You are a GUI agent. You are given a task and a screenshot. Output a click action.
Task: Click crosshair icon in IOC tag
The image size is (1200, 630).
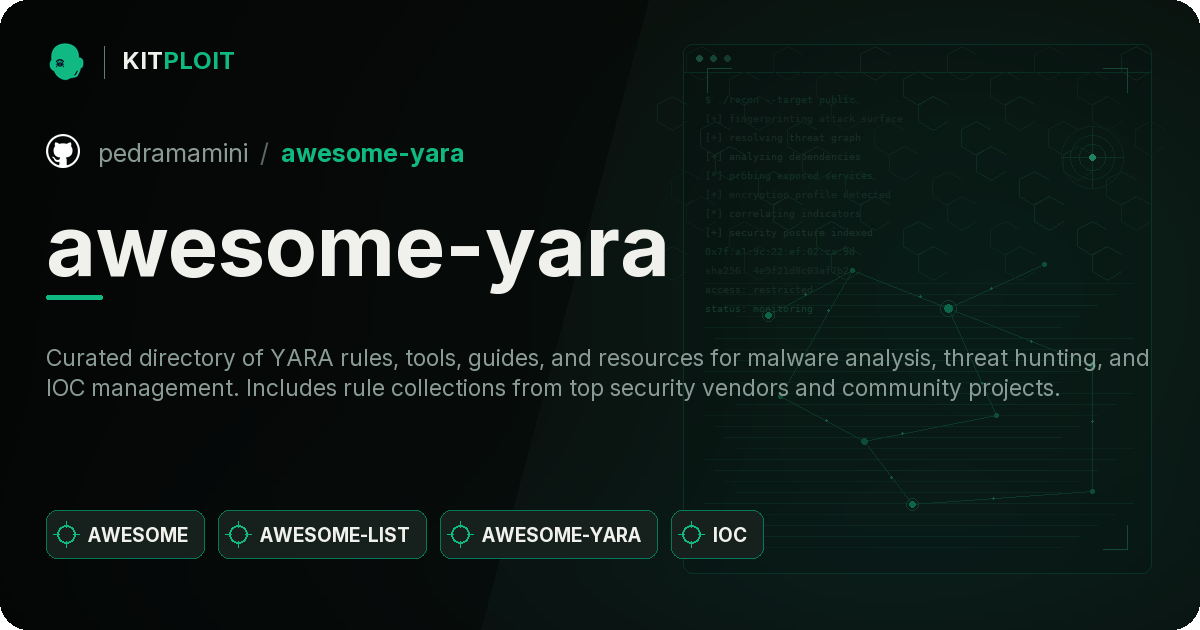tap(692, 534)
